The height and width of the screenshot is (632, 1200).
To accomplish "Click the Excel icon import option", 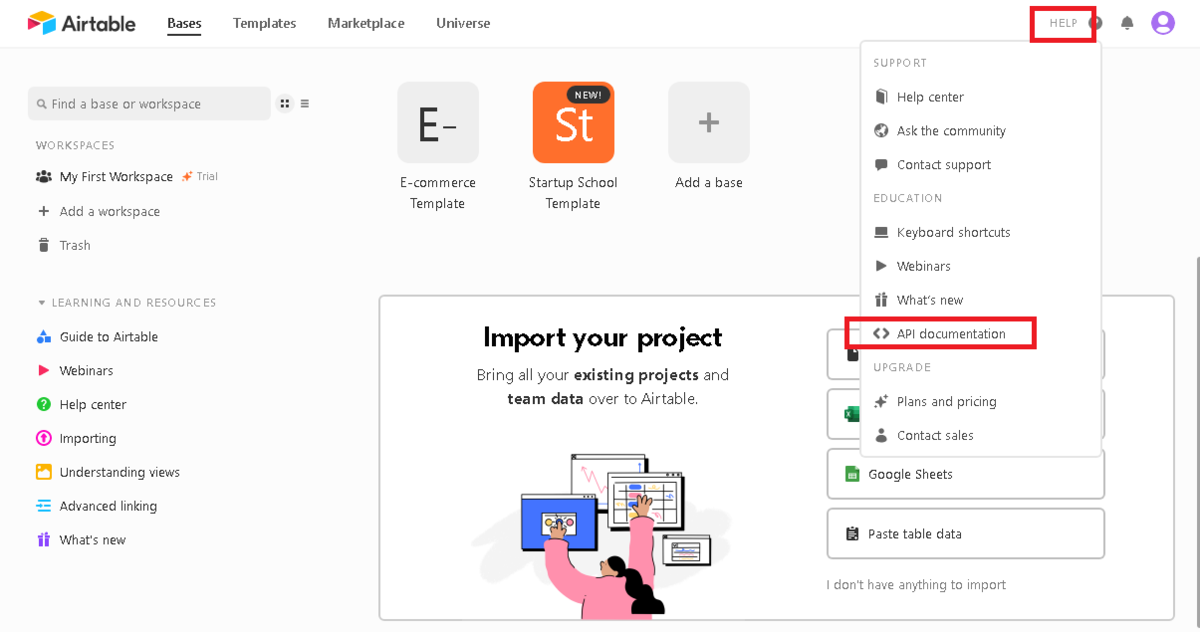I will pyautogui.click(x=852, y=414).
